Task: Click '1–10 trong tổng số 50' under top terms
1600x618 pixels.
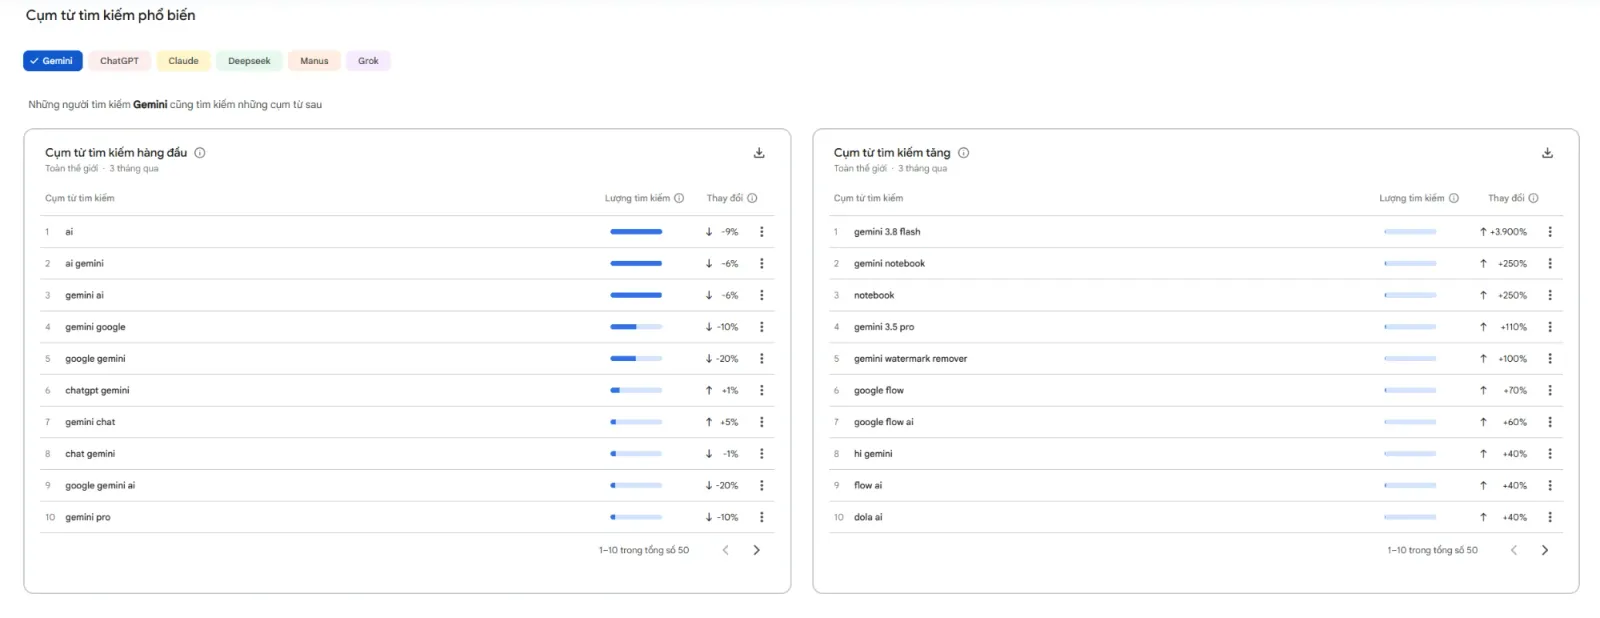Action: tap(644, 550)
